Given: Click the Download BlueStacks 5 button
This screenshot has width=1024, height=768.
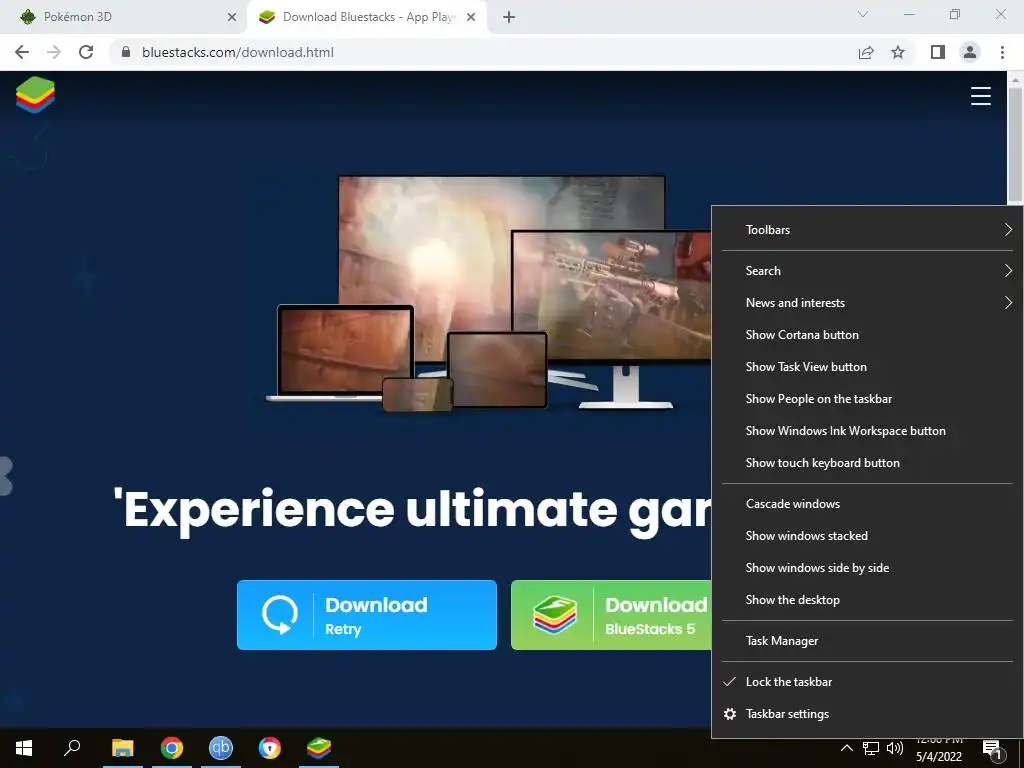Looking at the screenshot, I should coord(611,615).
